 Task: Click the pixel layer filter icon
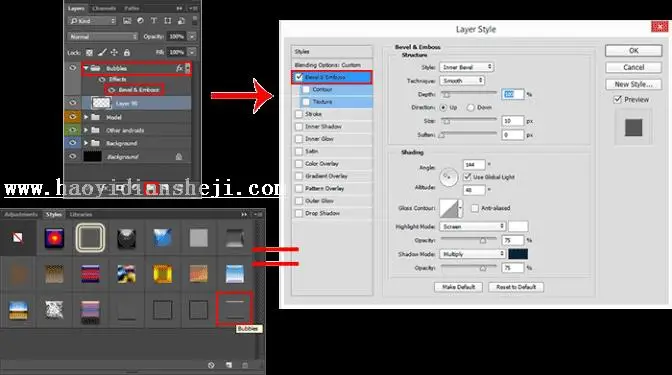point(127,21)
